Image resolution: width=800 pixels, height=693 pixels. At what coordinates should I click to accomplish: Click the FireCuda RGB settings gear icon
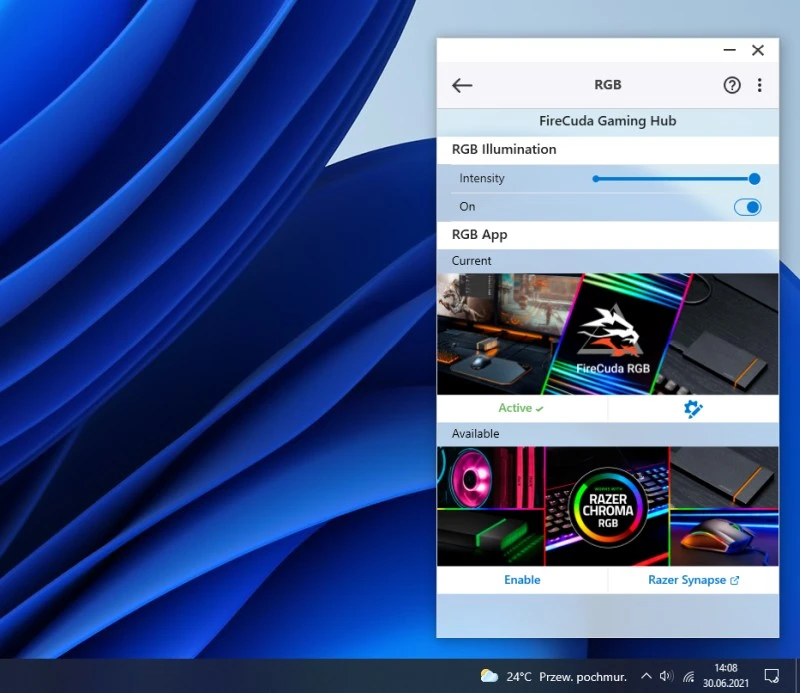coord(693,408)
